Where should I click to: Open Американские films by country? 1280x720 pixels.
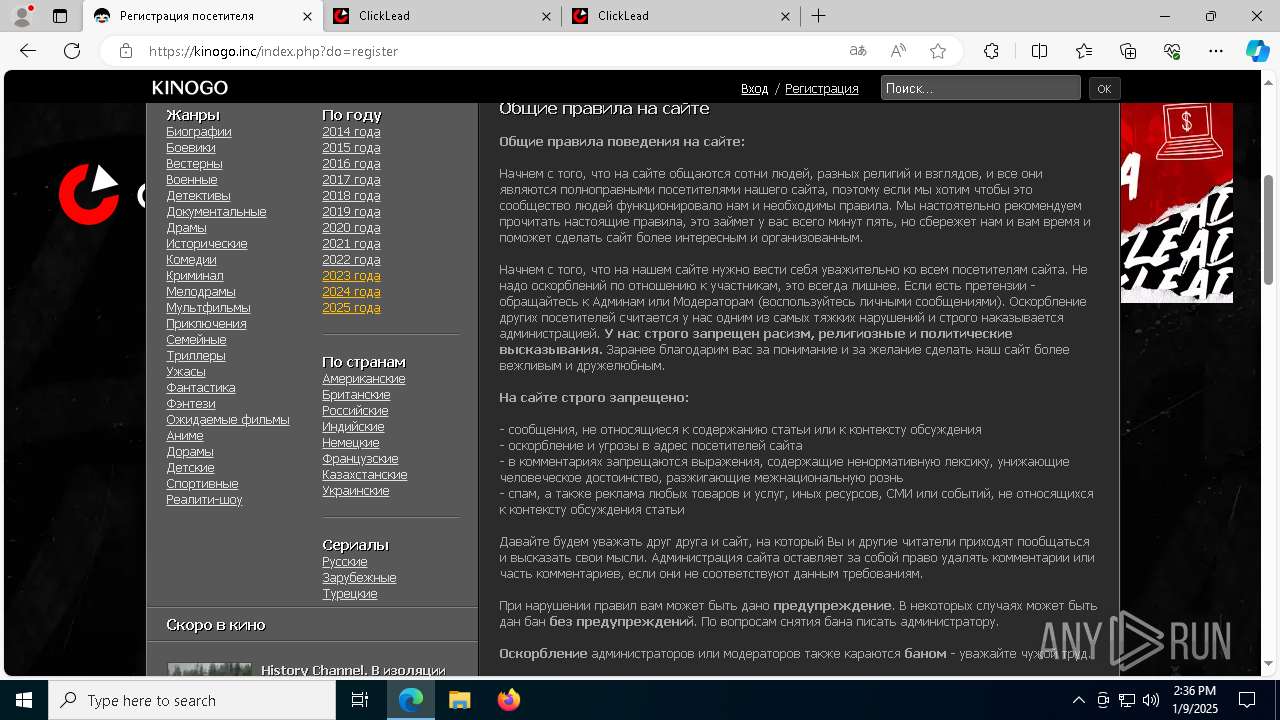(x=364, y=378)
